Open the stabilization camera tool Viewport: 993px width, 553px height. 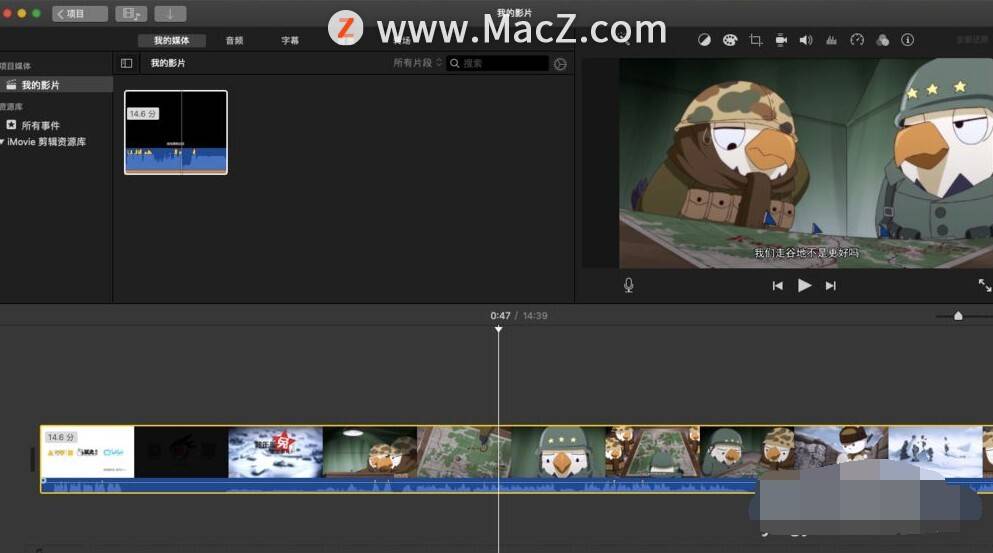(x=781, y=40)
